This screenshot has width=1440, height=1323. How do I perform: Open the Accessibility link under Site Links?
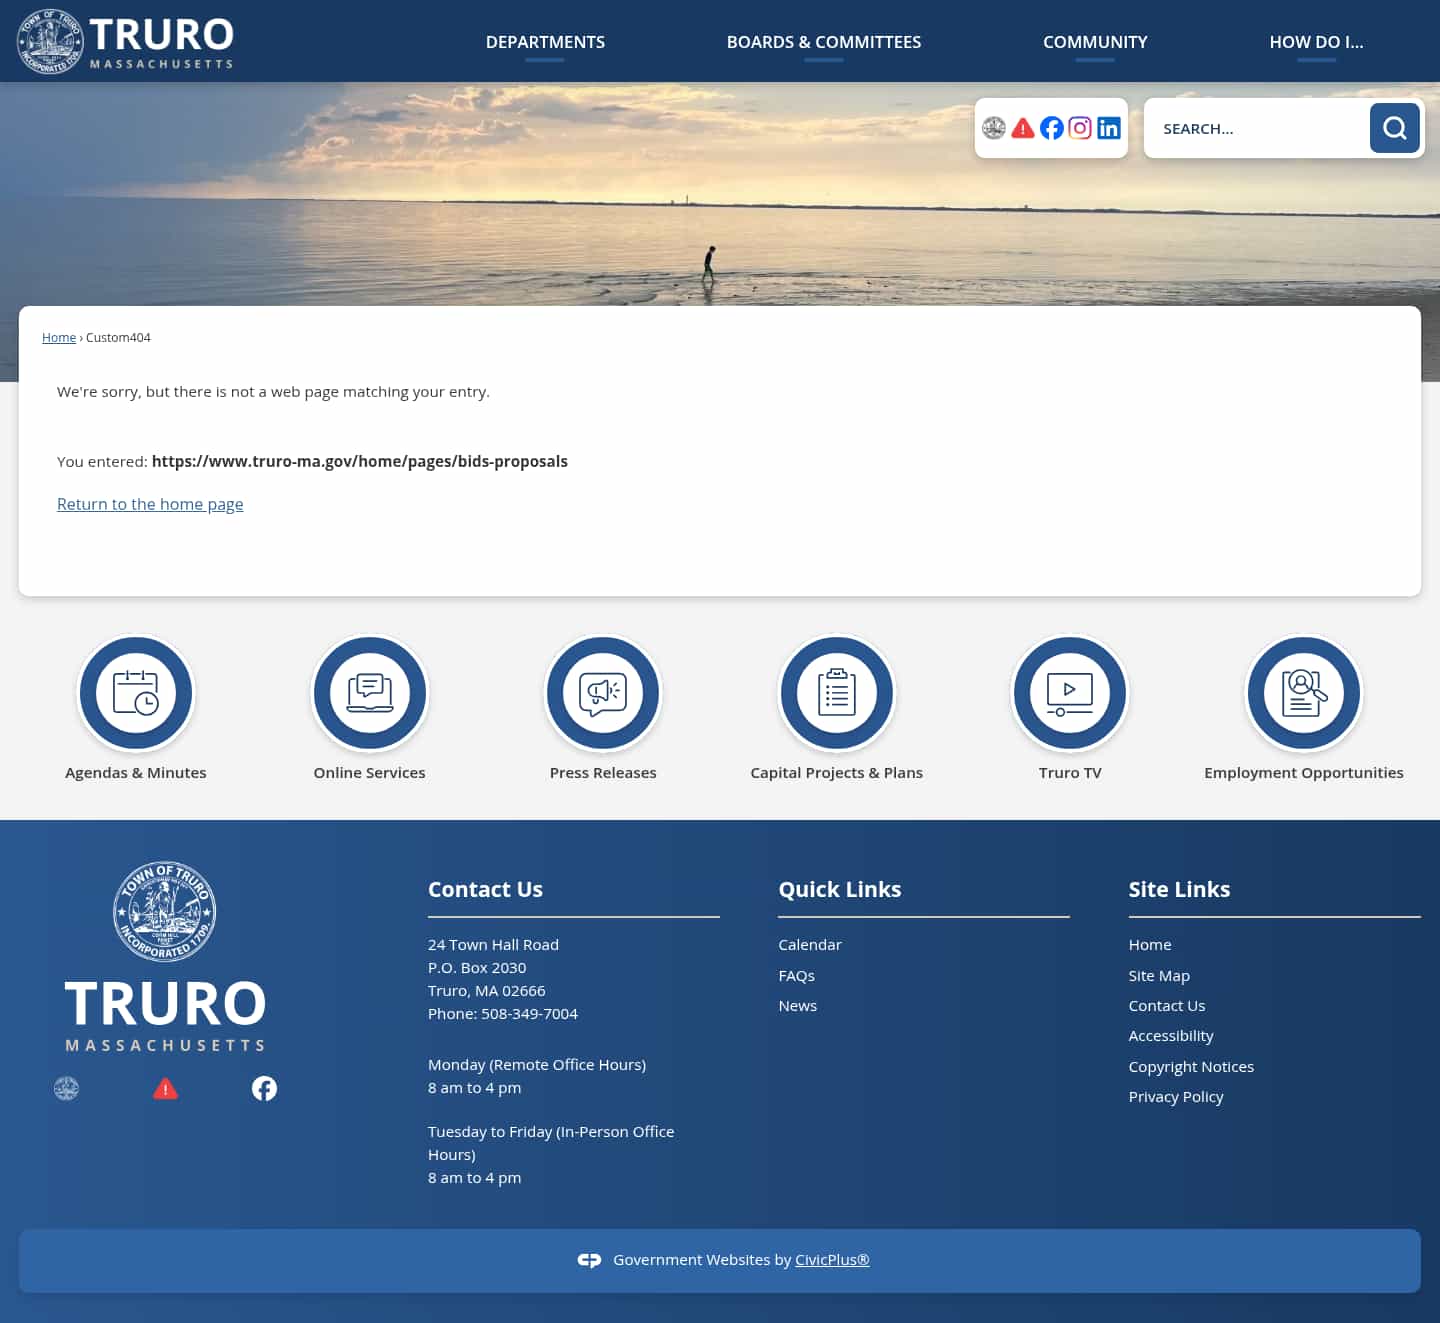(x=1171, y=1035)
